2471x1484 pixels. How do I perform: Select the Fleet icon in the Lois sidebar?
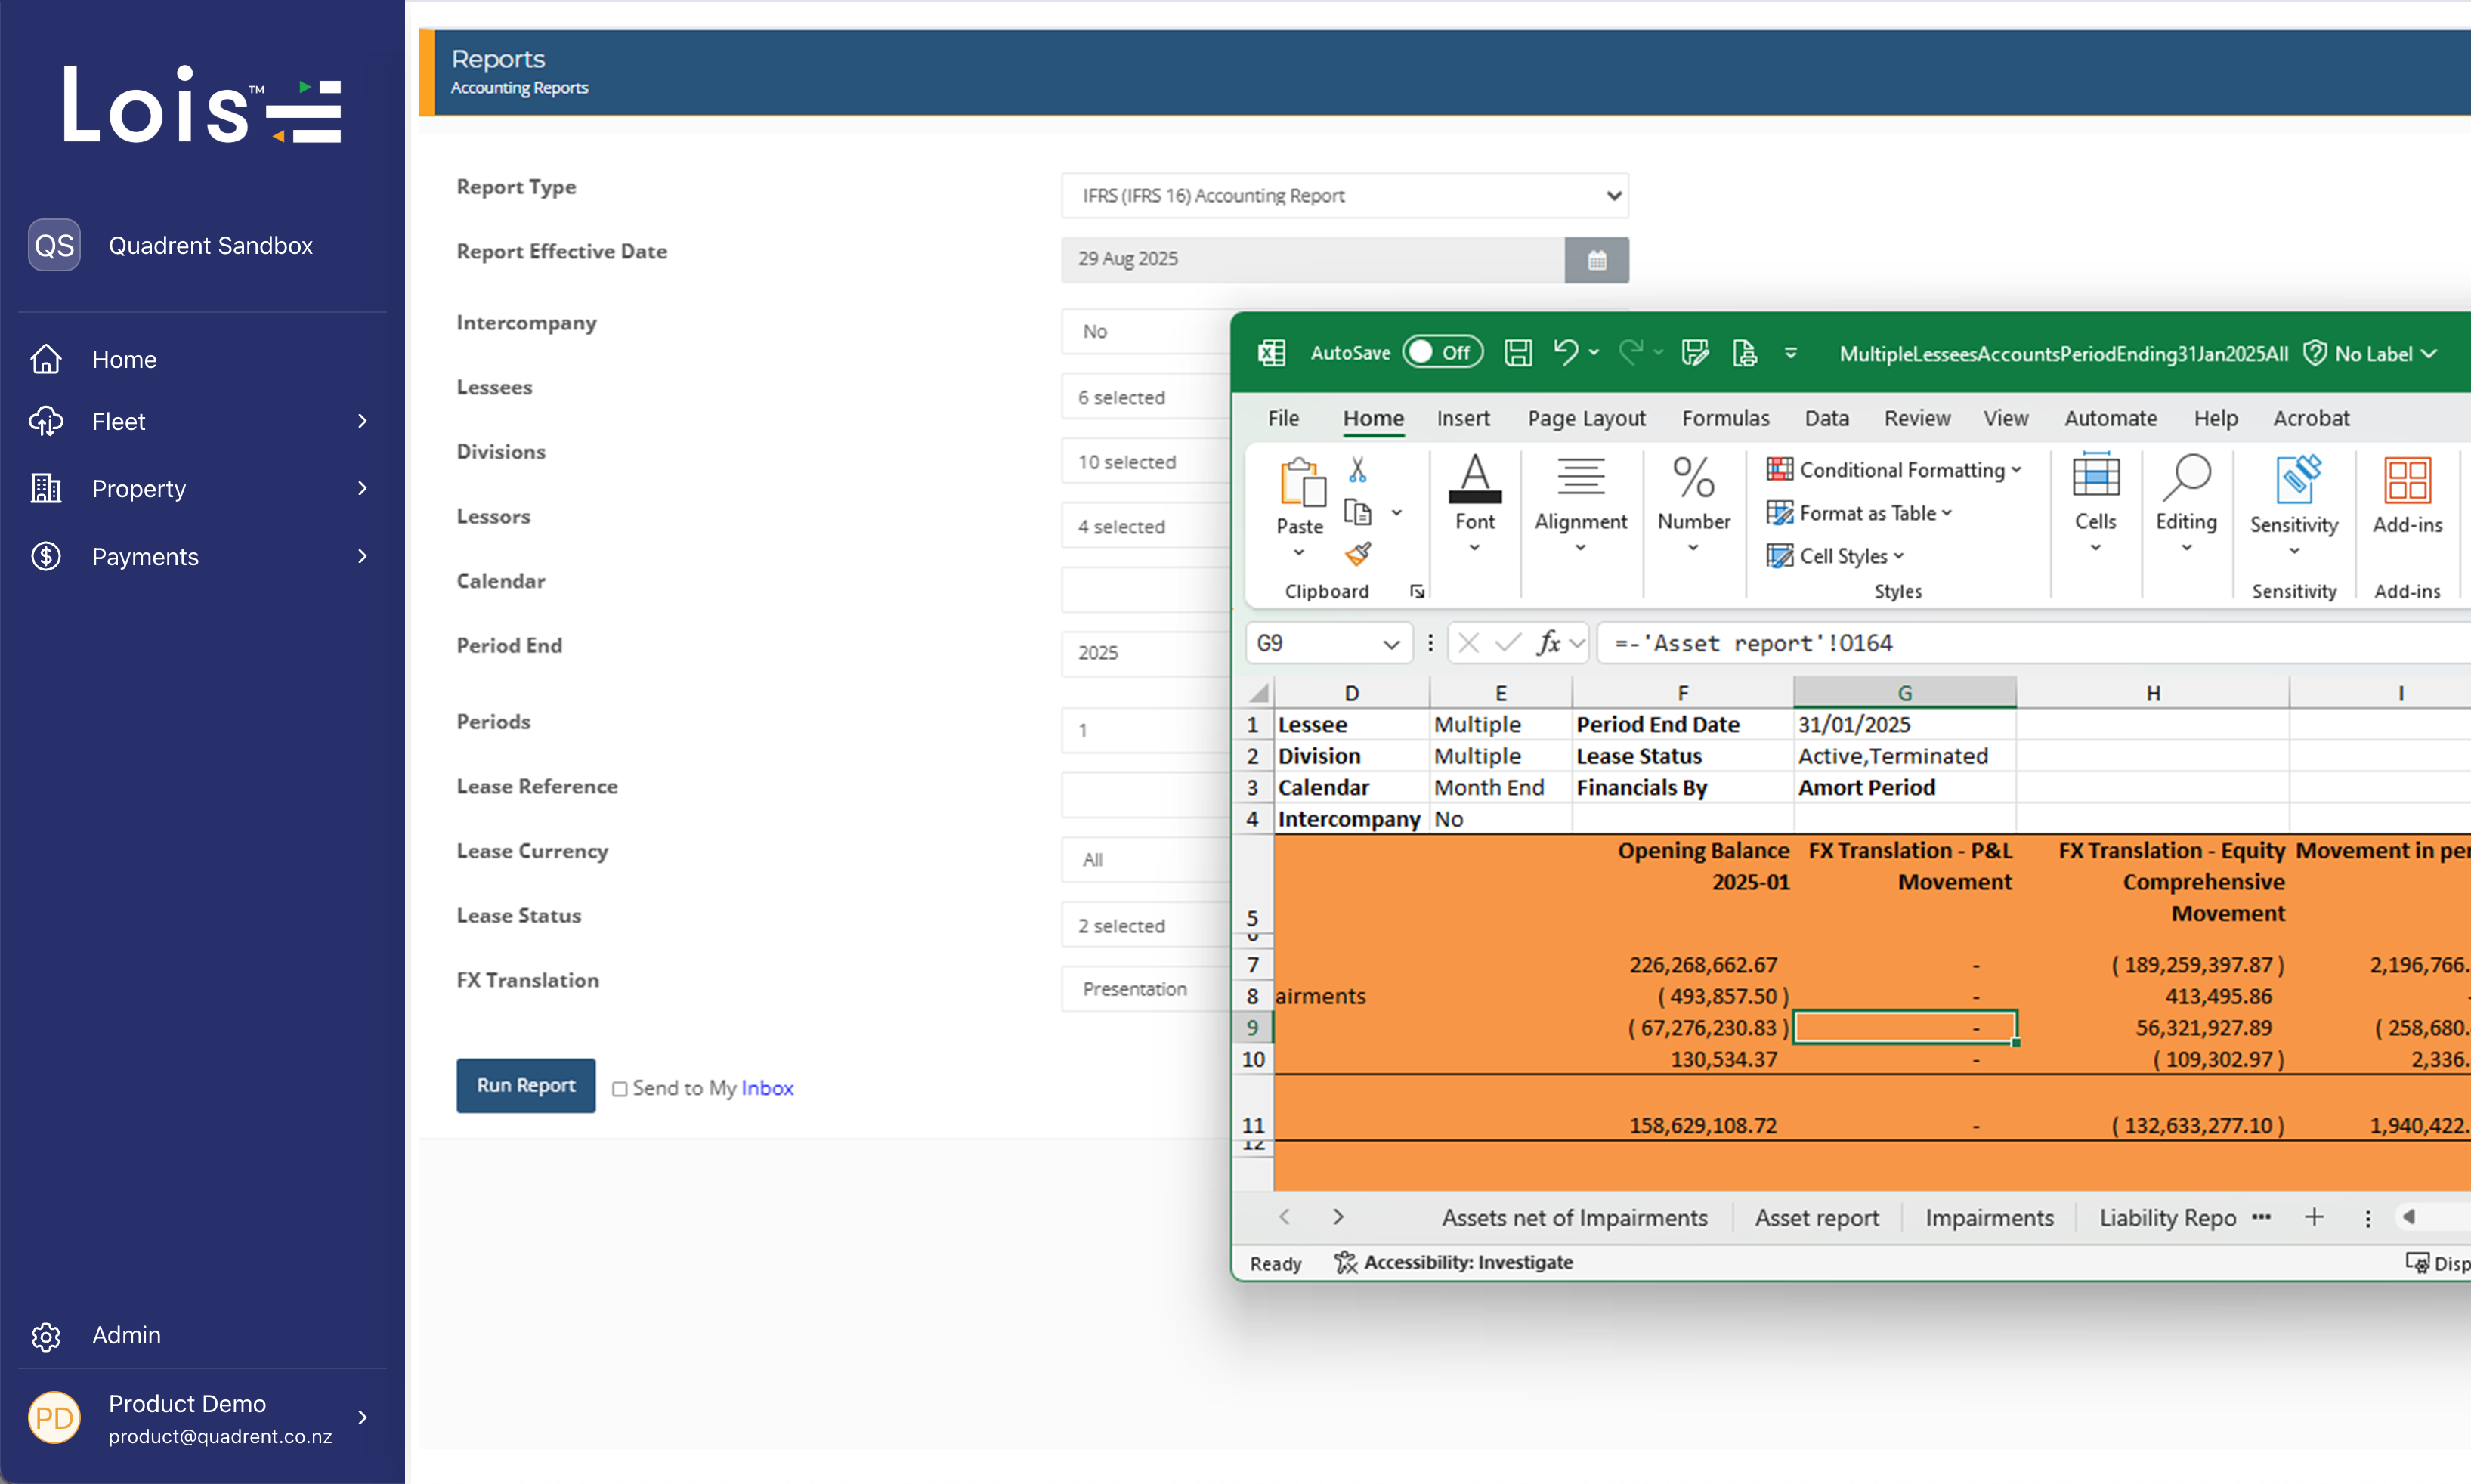pyautogui.click(x=46, y=421)
